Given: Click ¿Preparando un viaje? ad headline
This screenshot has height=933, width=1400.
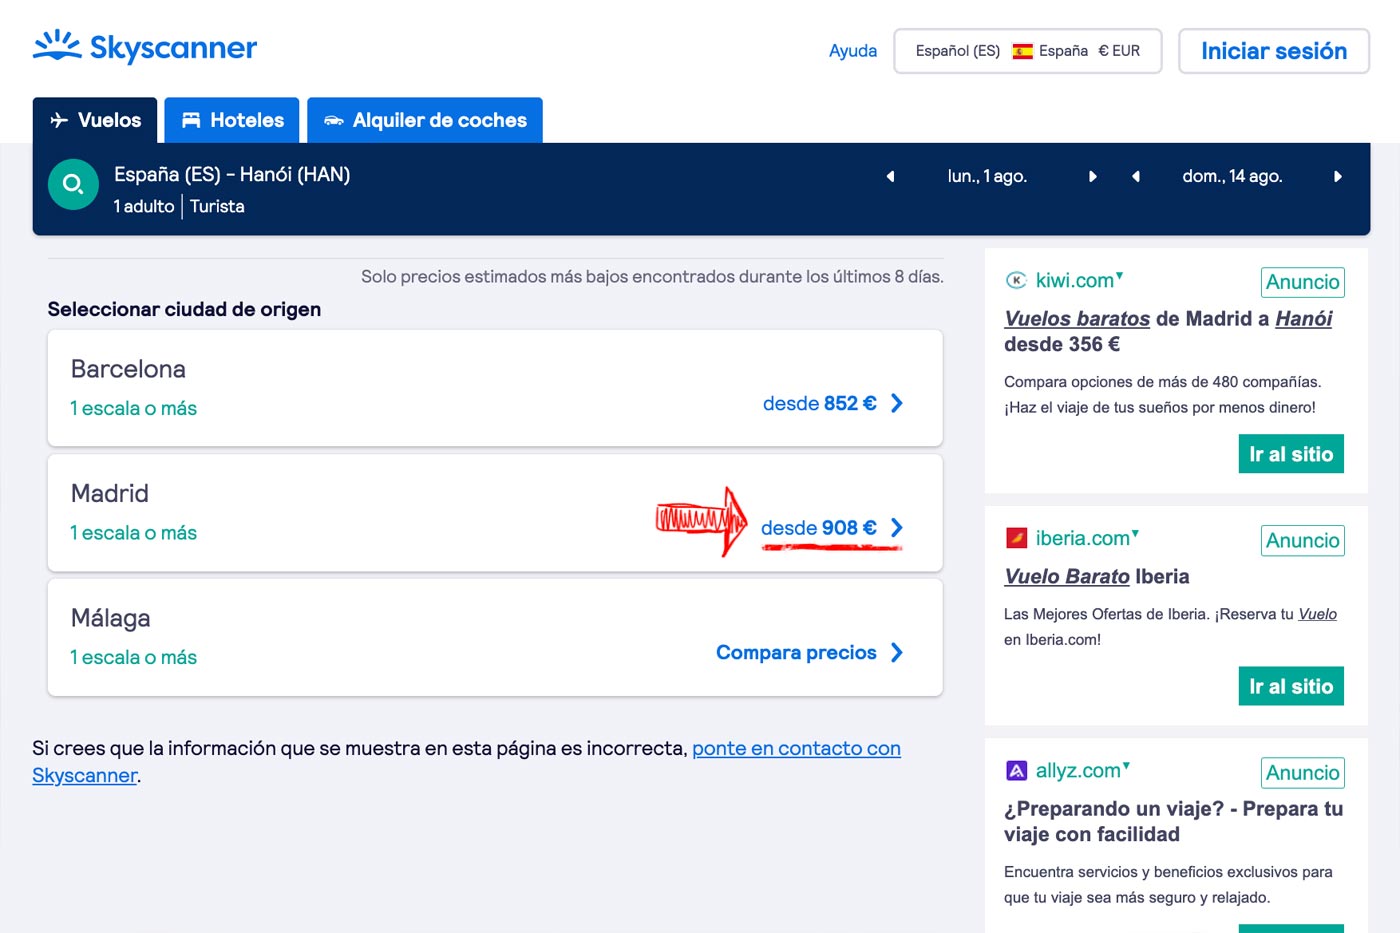Looking at the screenshot, I should coord(1174,821).
